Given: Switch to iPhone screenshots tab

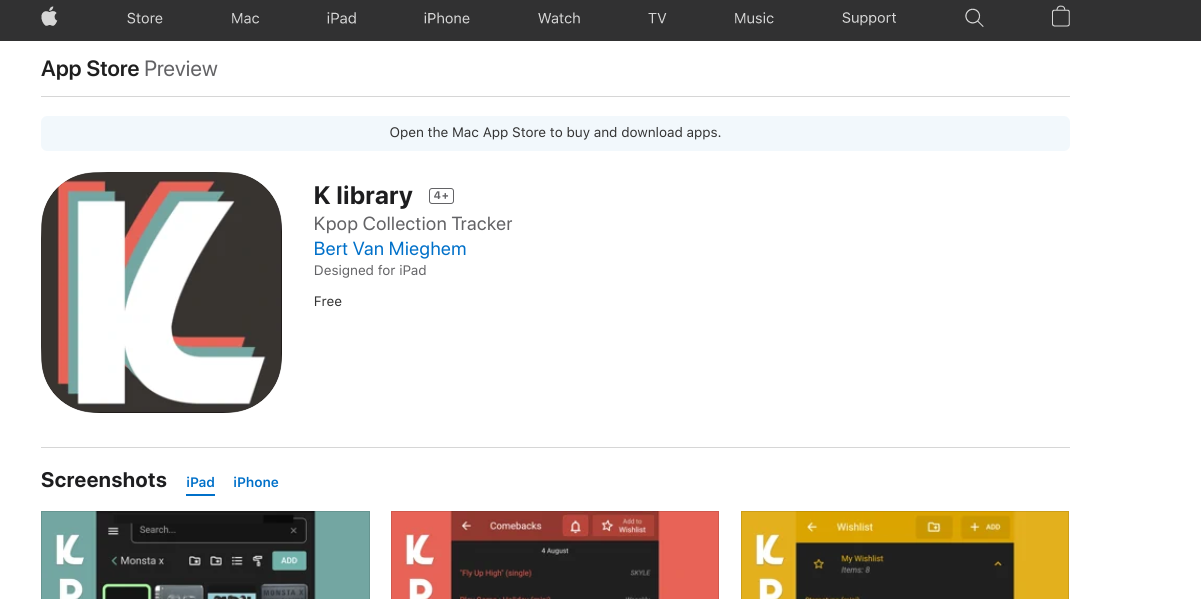Looking at the screenshot, I should (256, 482).
